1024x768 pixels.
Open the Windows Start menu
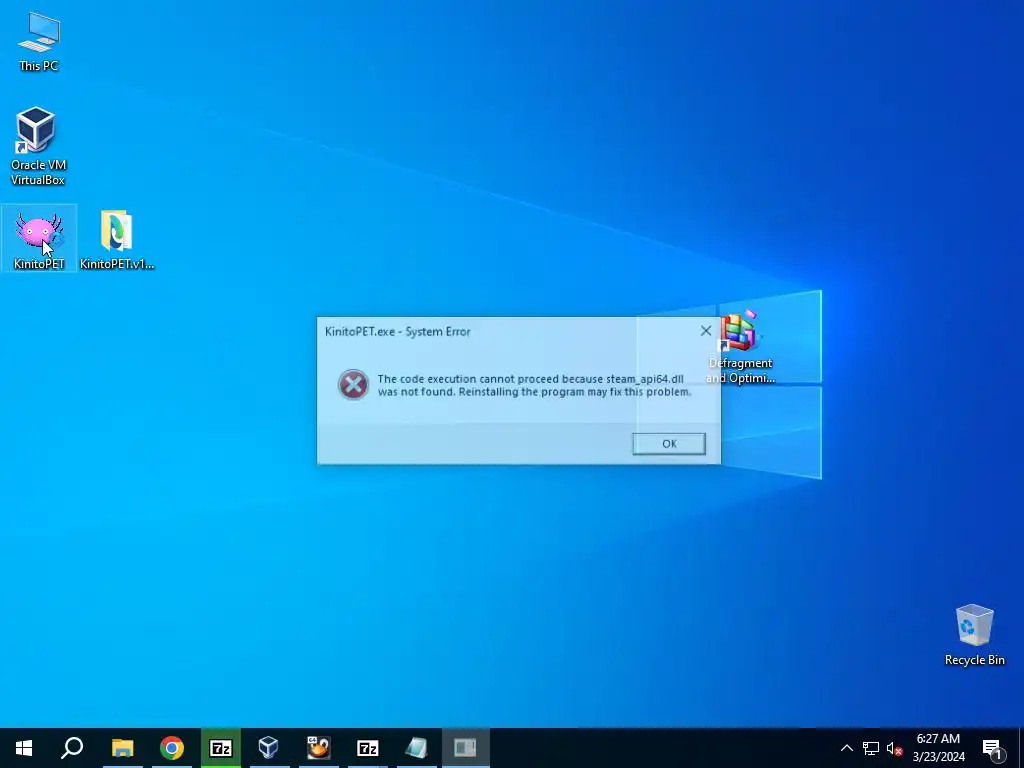pyautogui.click(x=24, y=748)
